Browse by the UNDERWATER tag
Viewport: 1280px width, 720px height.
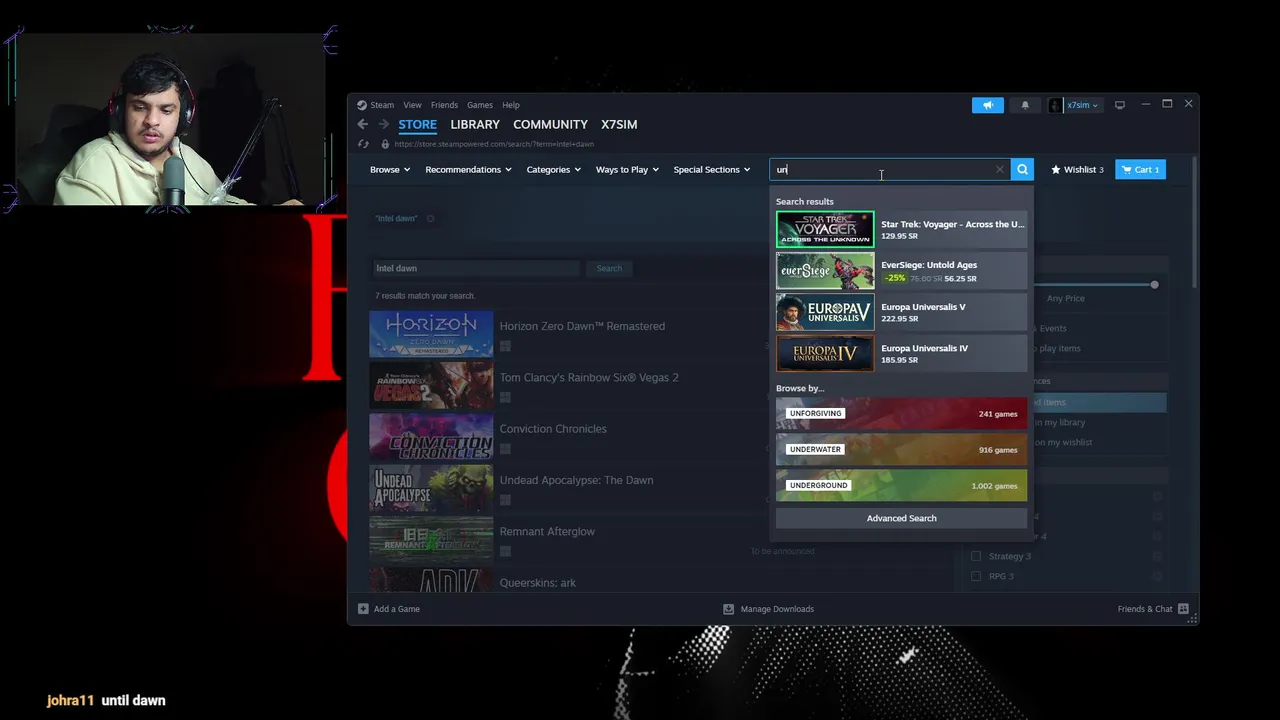click(901, 450)
